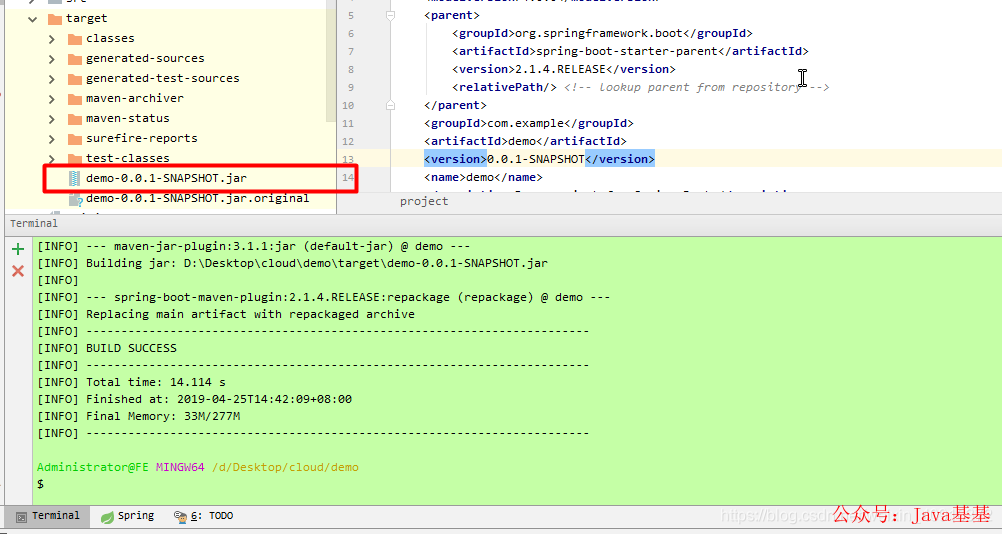Click the Terminal panel title

34,224
